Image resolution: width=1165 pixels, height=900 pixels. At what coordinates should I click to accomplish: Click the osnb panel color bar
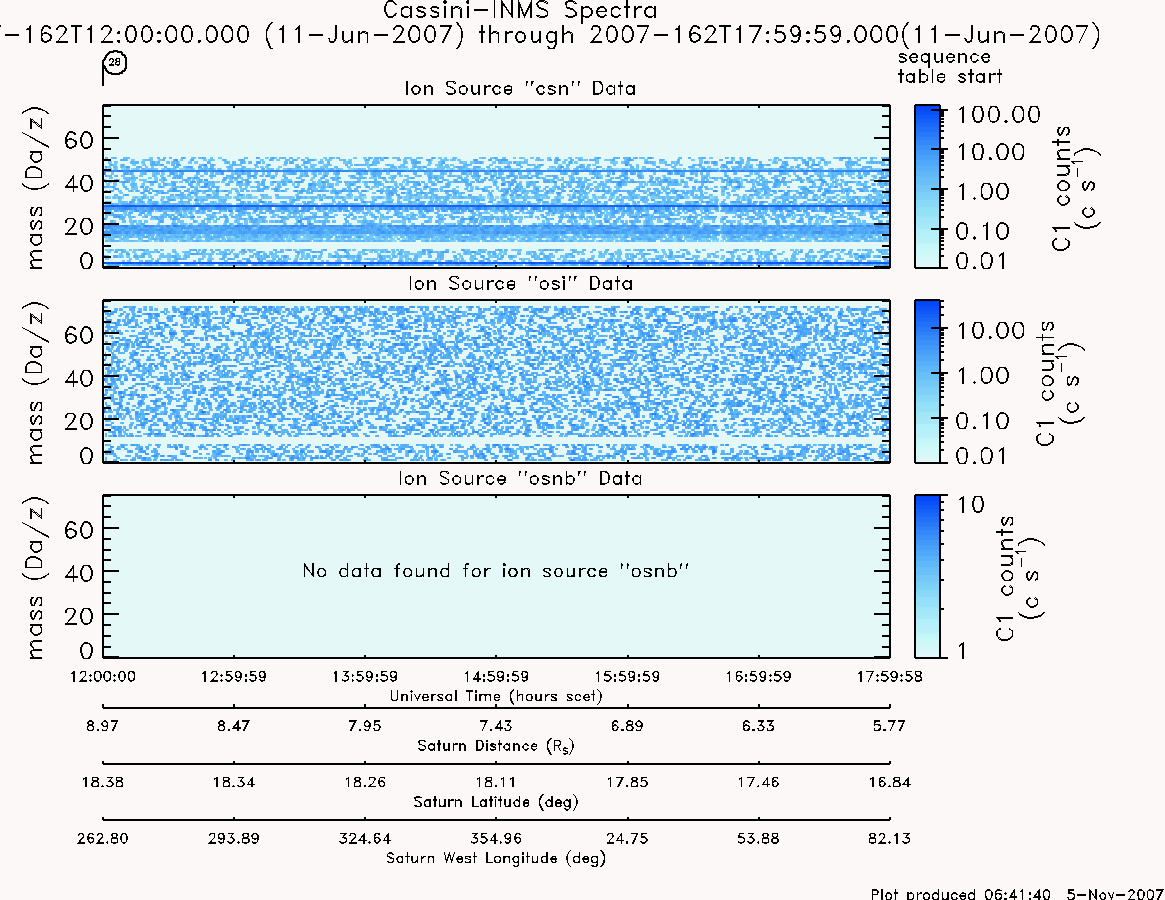coord(927,576)
